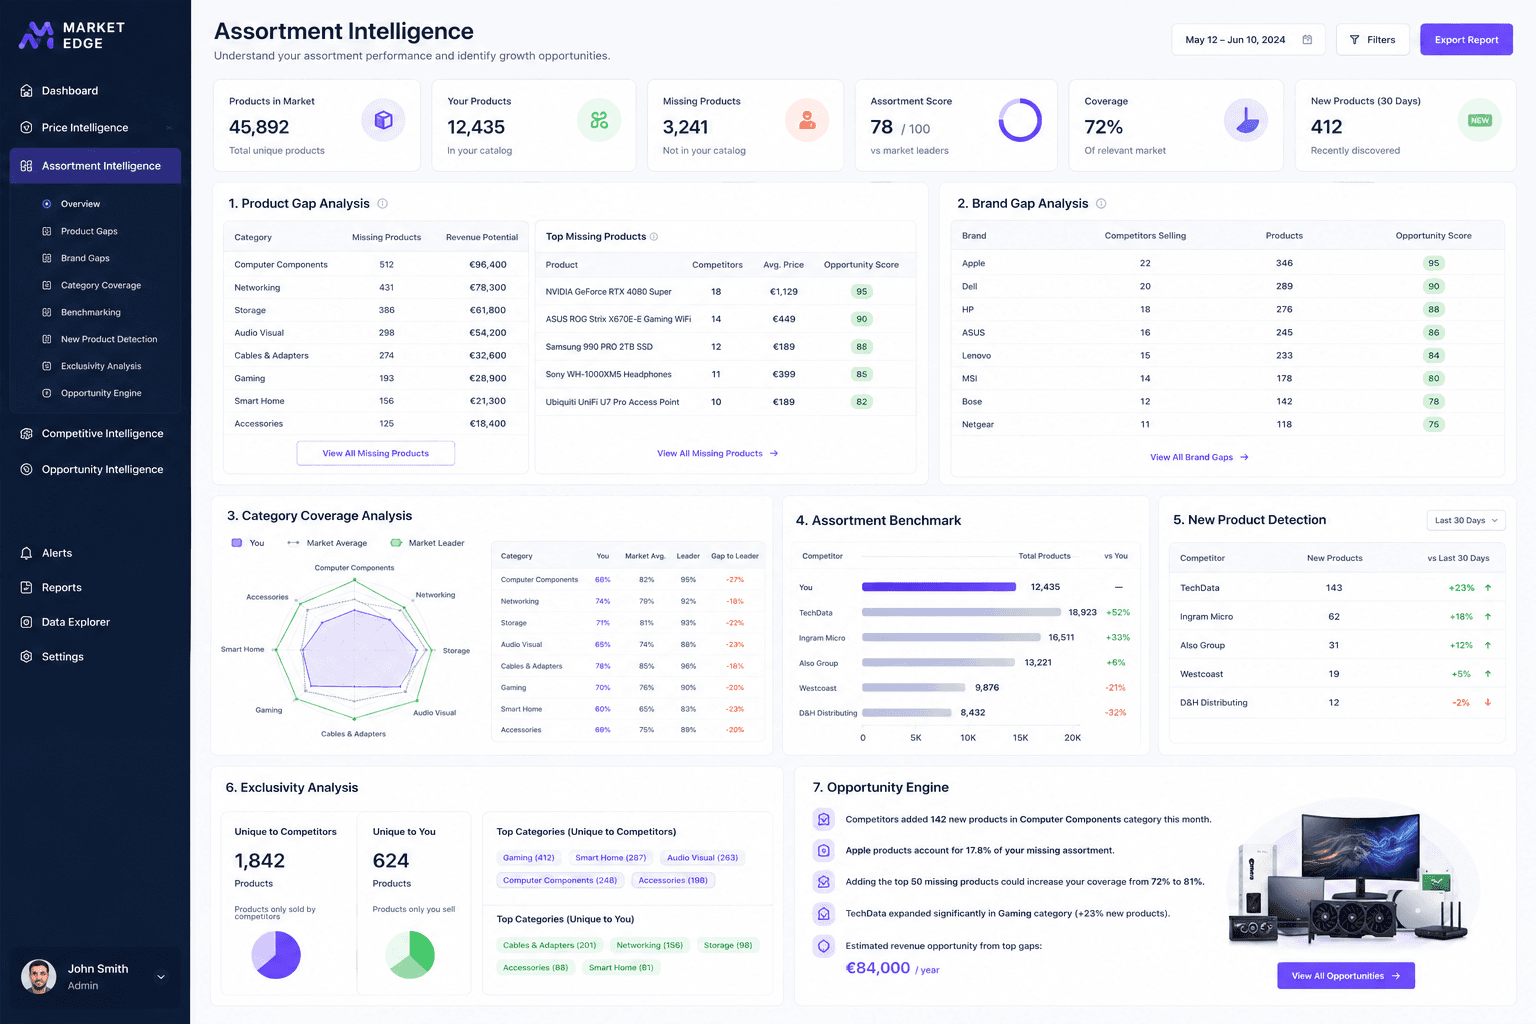Click the Computer Components (248) tag
Viewport: 1536px width, 1024px height.
click(560, 881)
